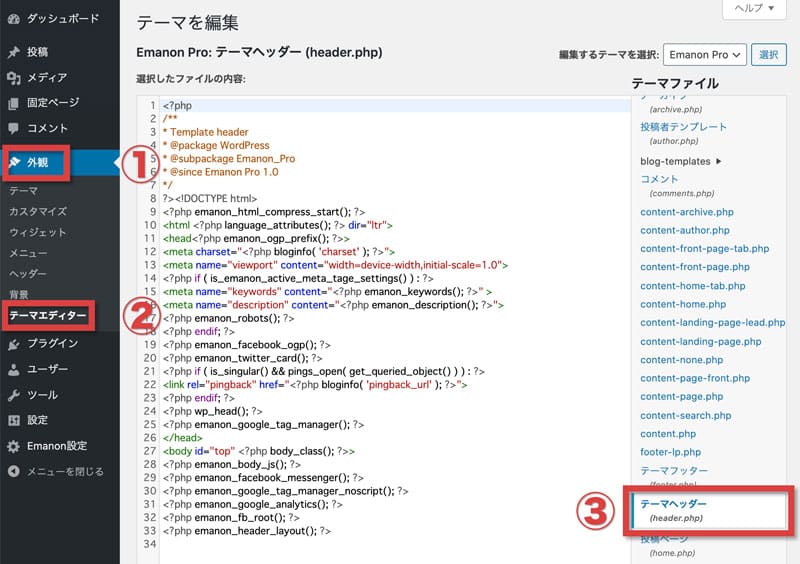Expand the ヘルプ dropdown tab
The height and width of the screenshot is (564, 800).
click(754, 8)
